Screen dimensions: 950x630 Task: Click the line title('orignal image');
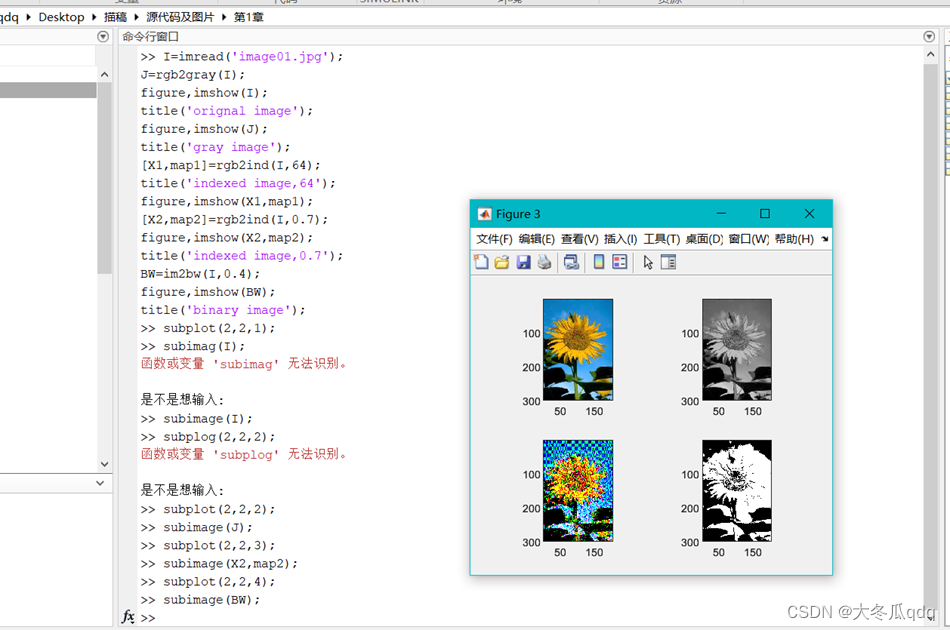[x=227, y=111]
